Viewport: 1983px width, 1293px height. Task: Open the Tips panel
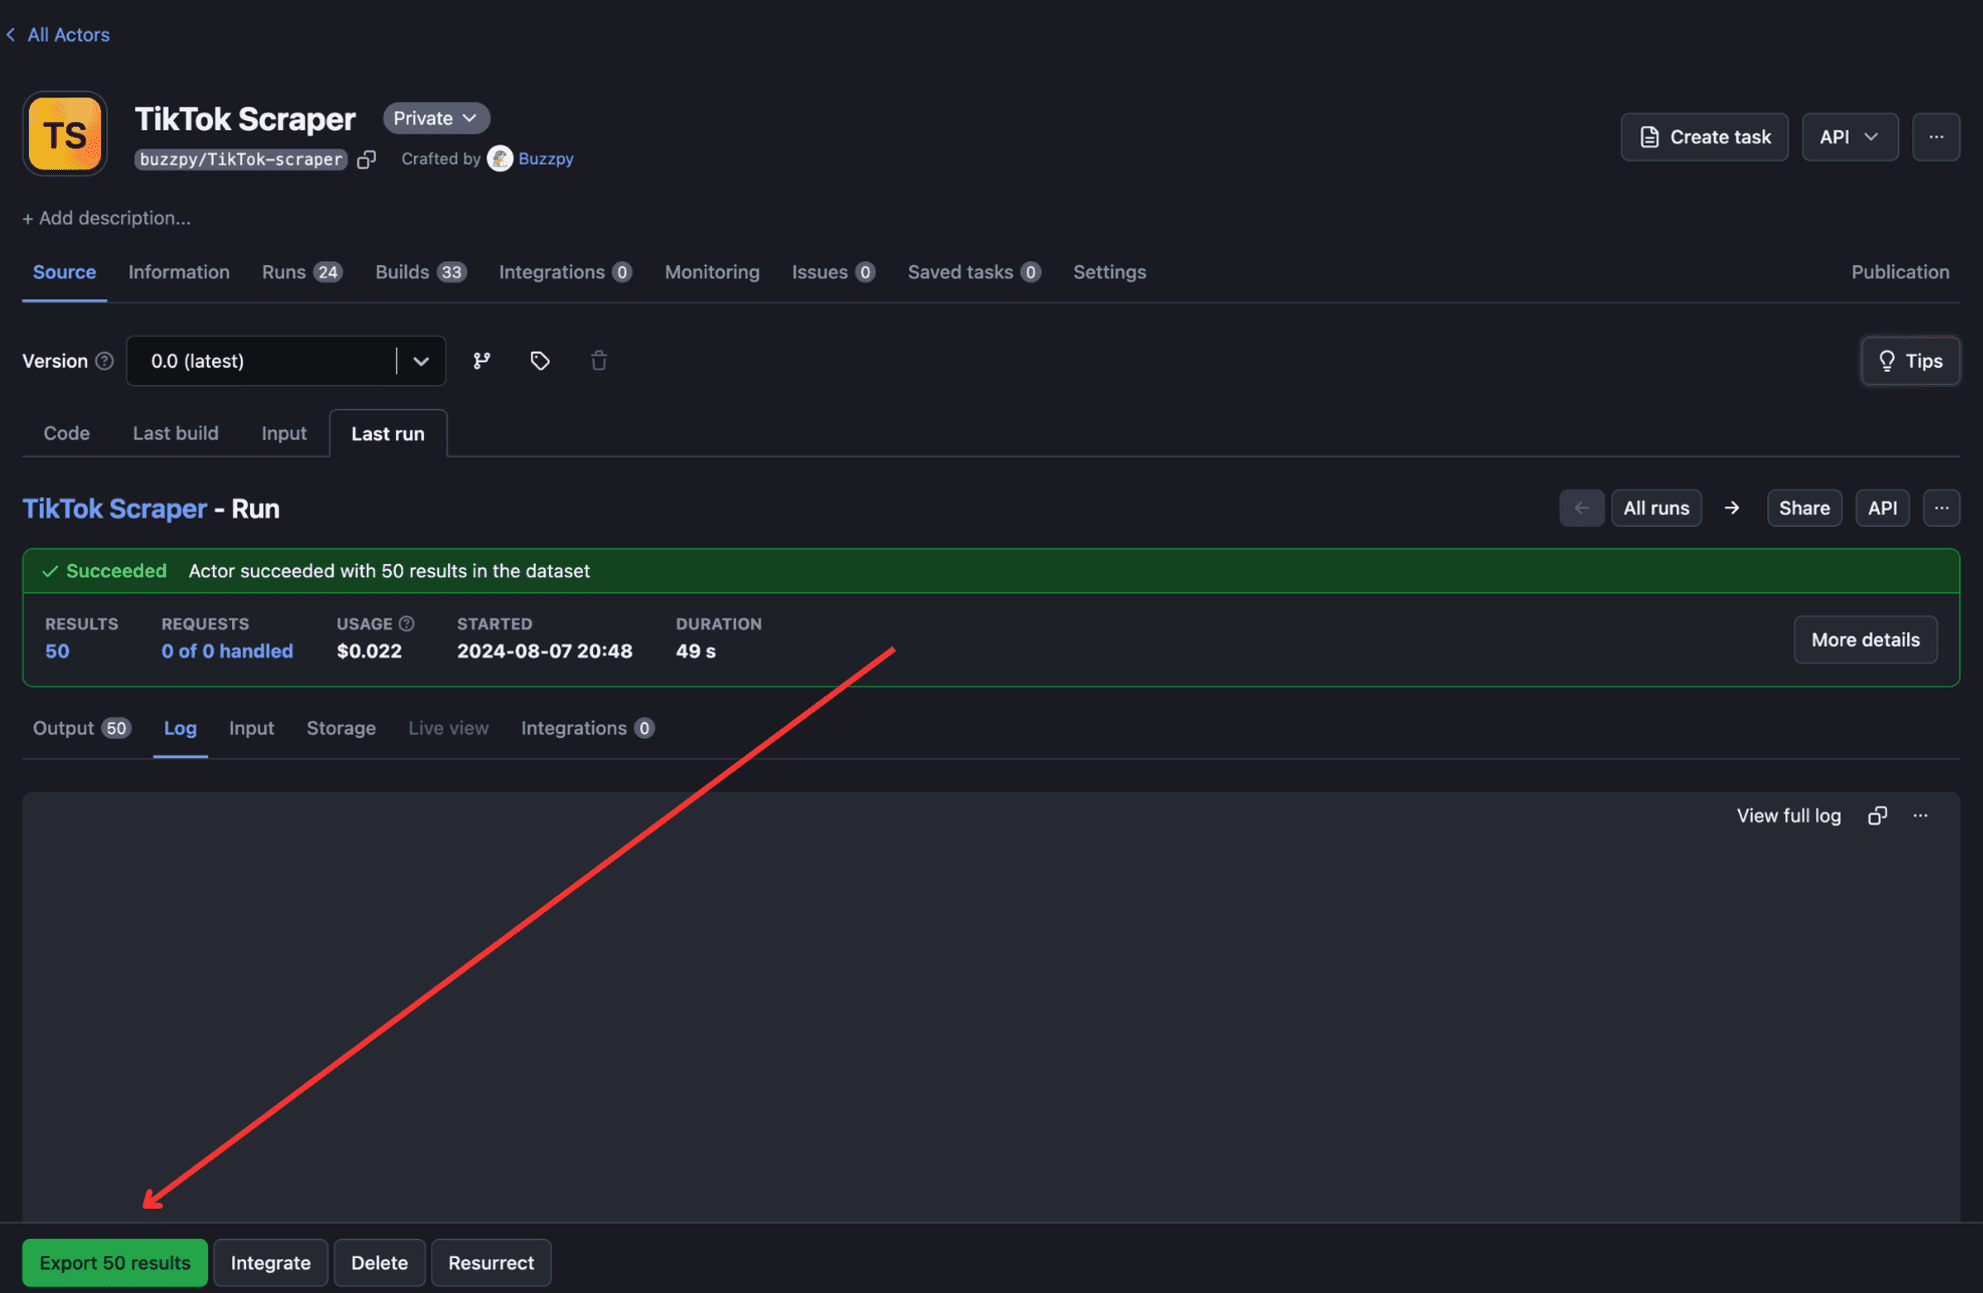pos(1909,361)
